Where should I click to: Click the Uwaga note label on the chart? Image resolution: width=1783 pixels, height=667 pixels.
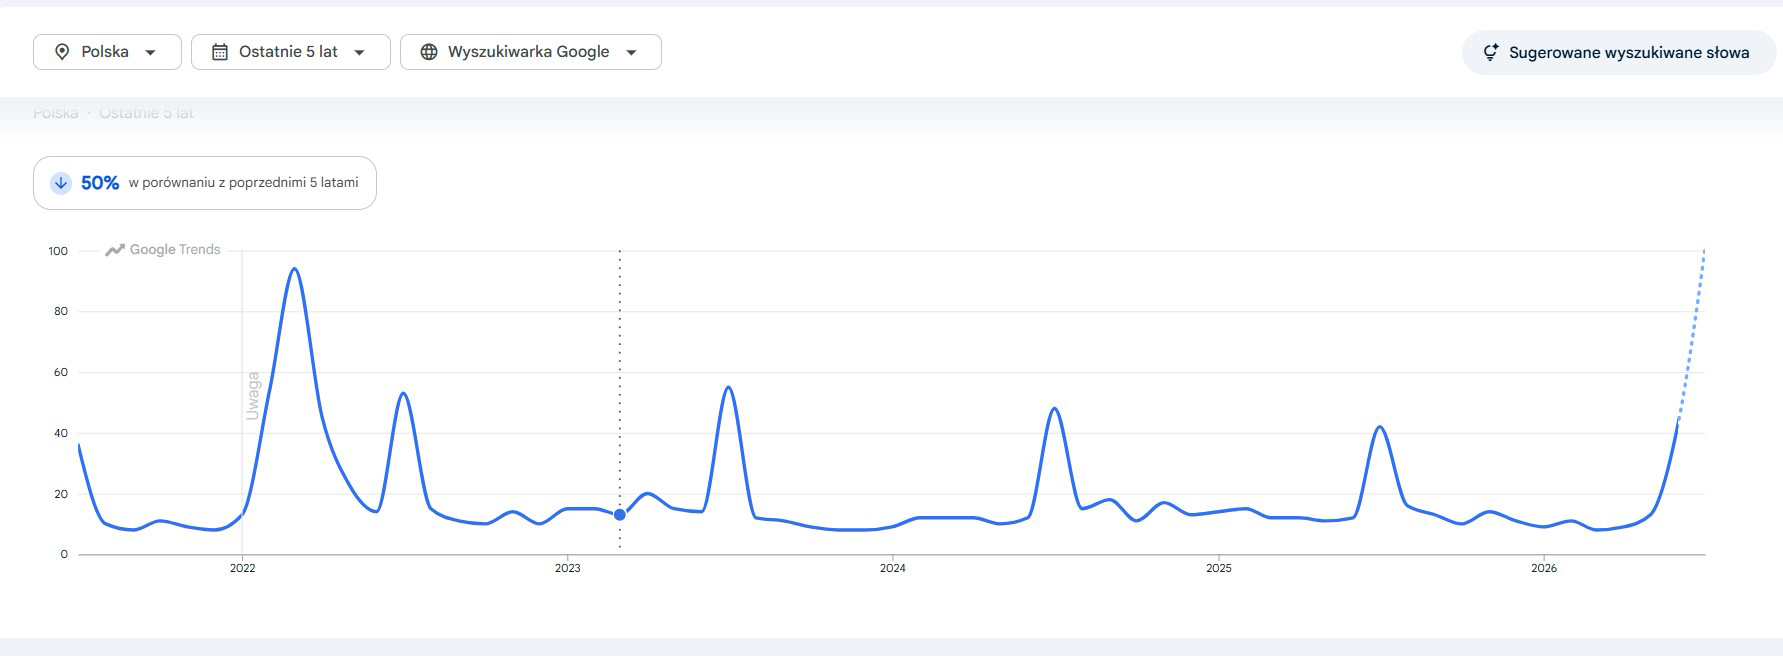point(253,396)
